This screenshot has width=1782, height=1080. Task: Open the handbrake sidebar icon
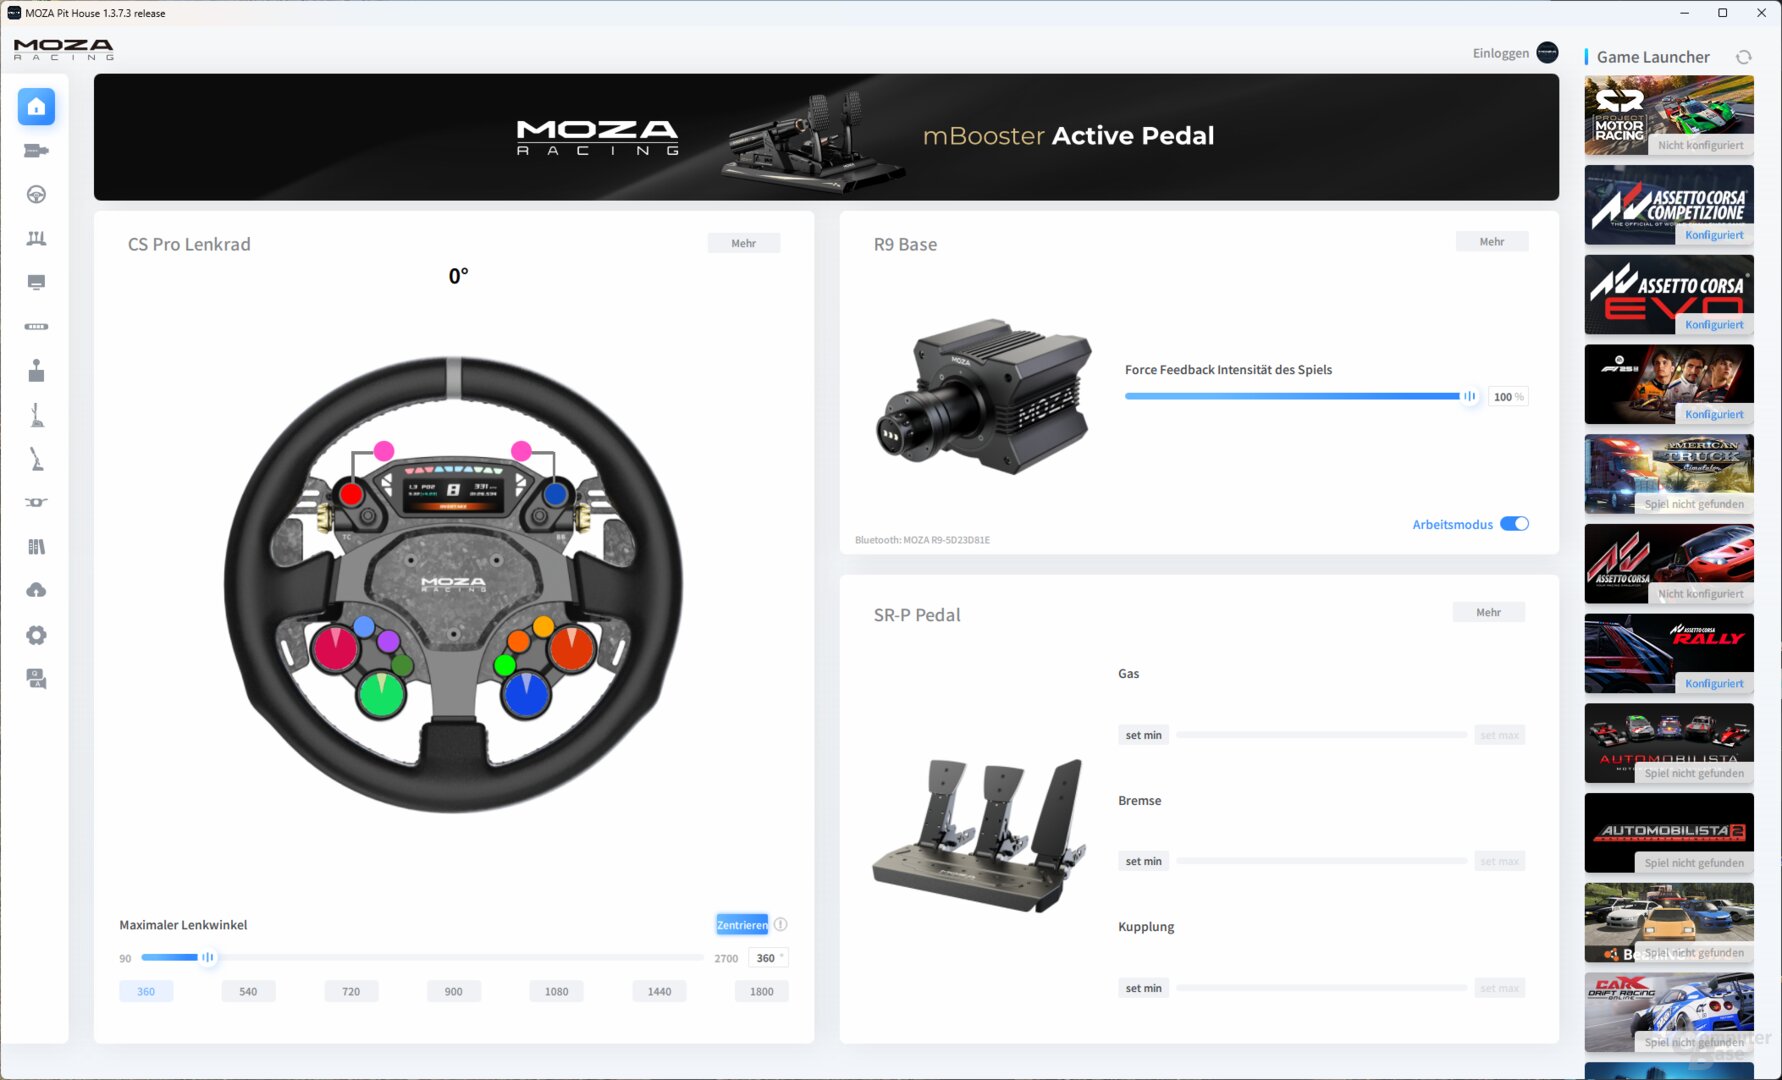[36, 459]
